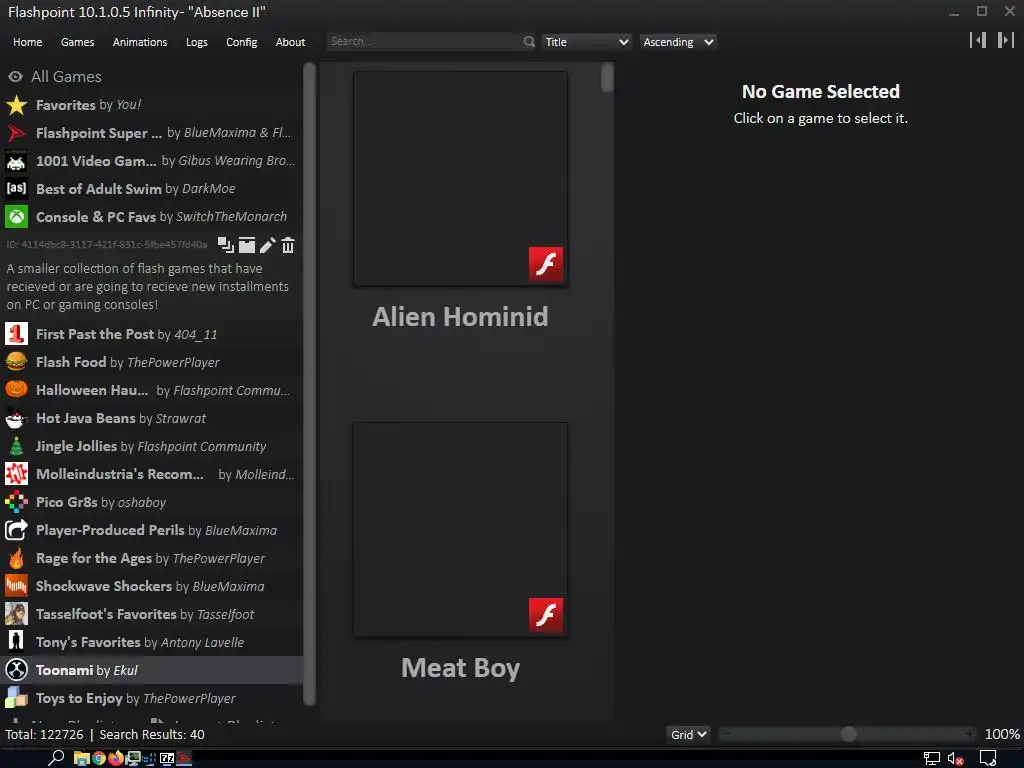Click Flash platform badge on Meat Boy

coord(546,615)
